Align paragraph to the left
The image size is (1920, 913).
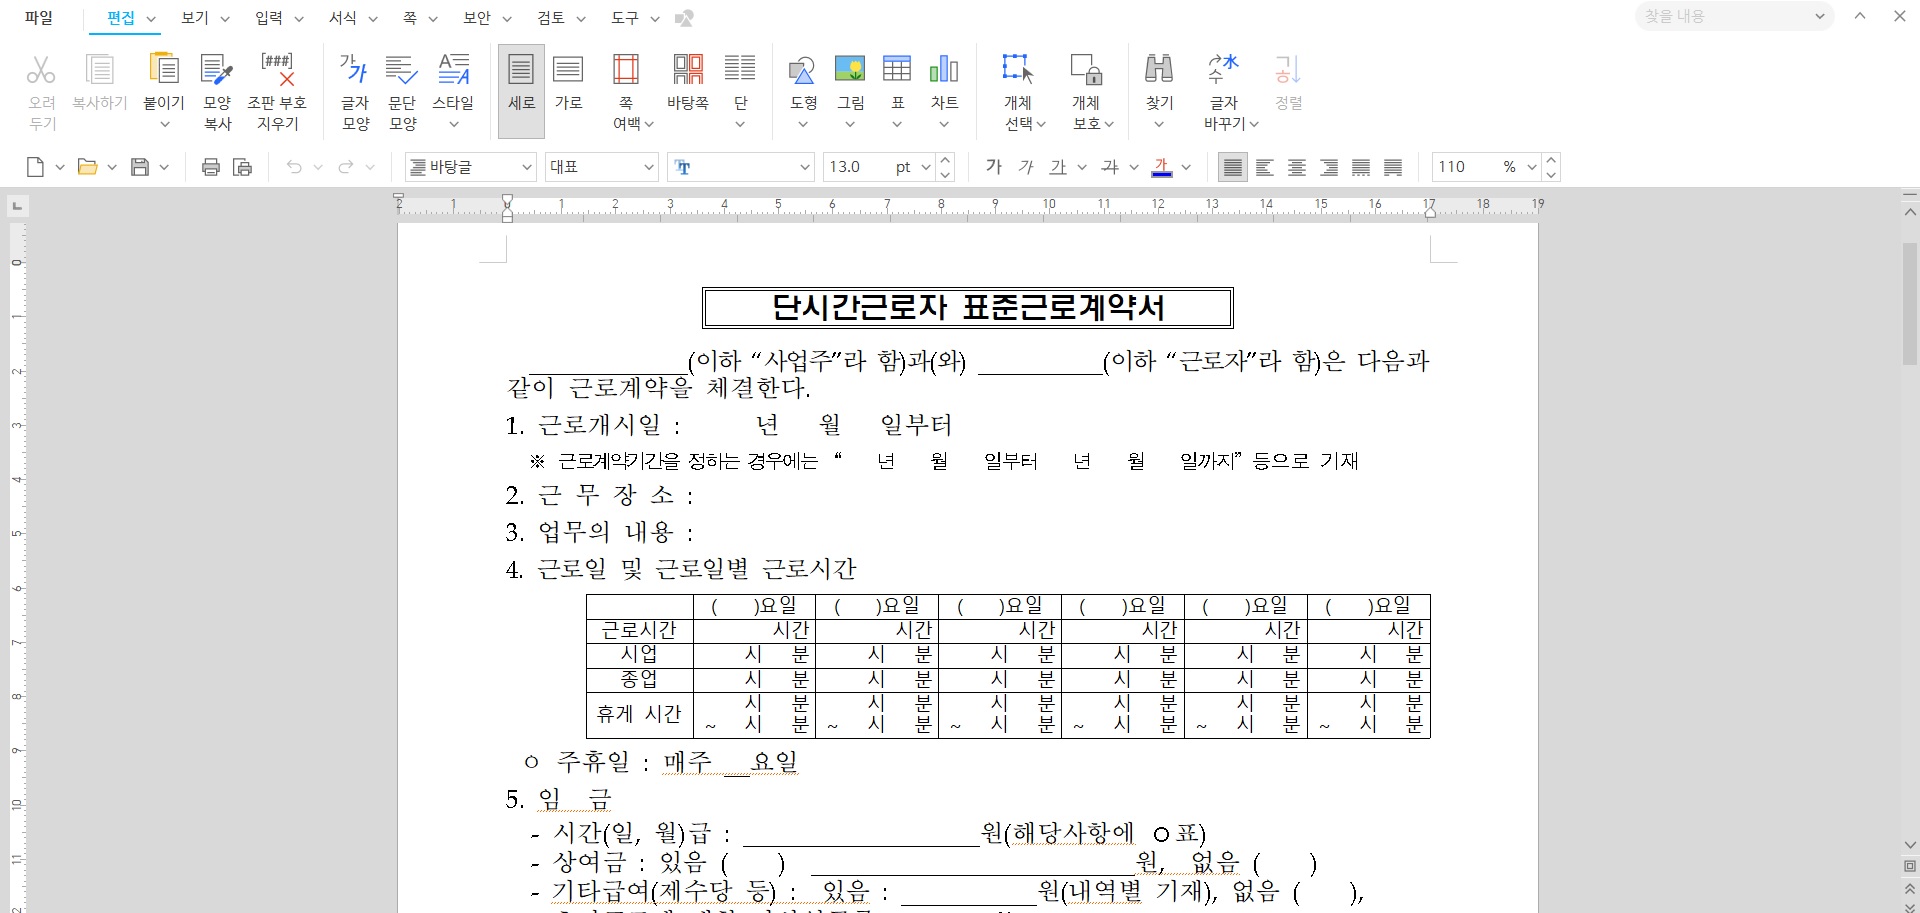1265,167
